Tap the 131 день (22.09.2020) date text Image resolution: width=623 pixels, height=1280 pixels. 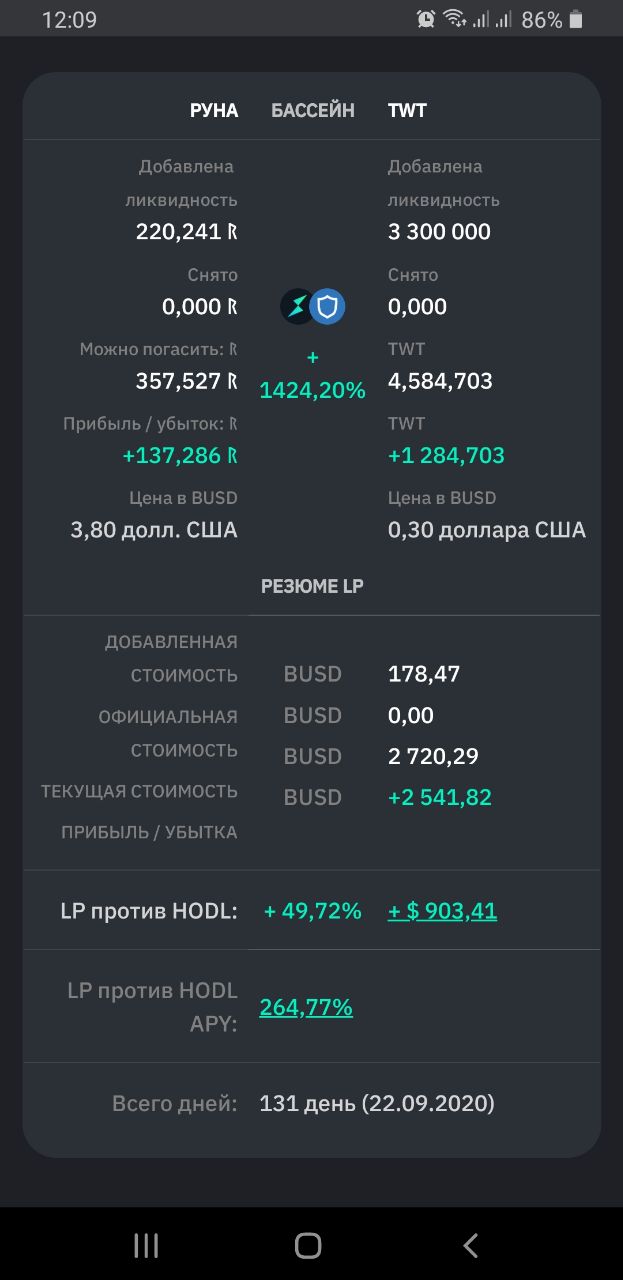point(377,1104)
